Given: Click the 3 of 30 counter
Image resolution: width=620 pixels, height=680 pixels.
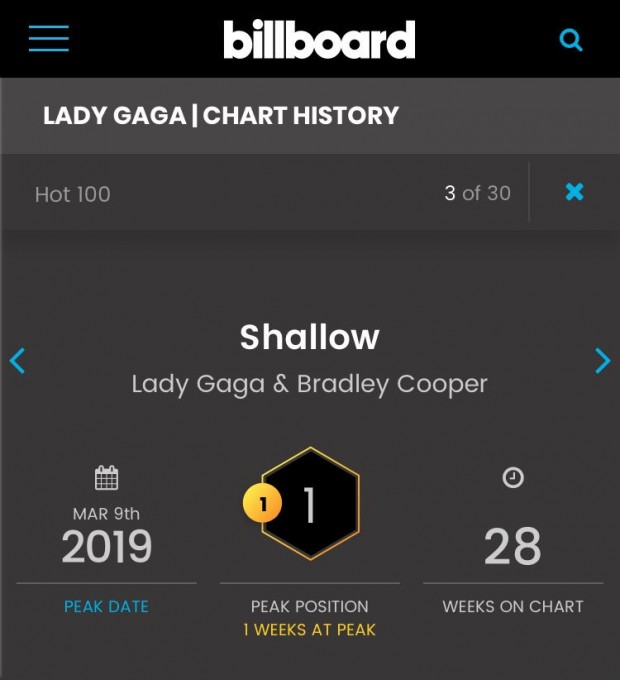Looking at the screenshot, I should click(x=477, y=193).
